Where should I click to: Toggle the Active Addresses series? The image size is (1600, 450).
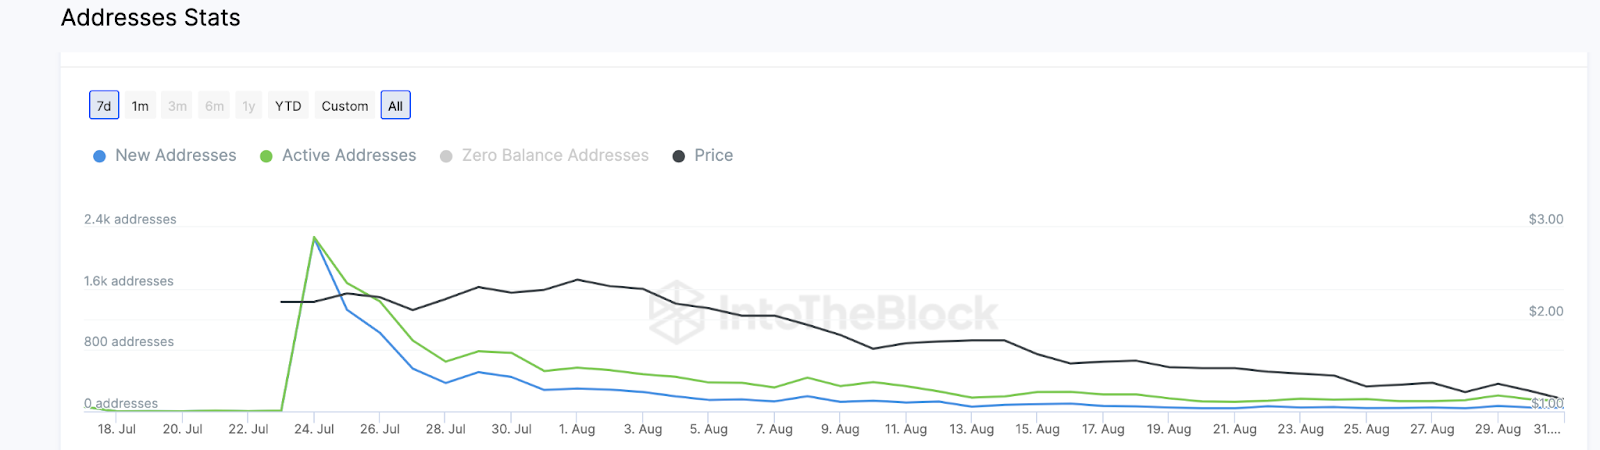tap(349, 156)
